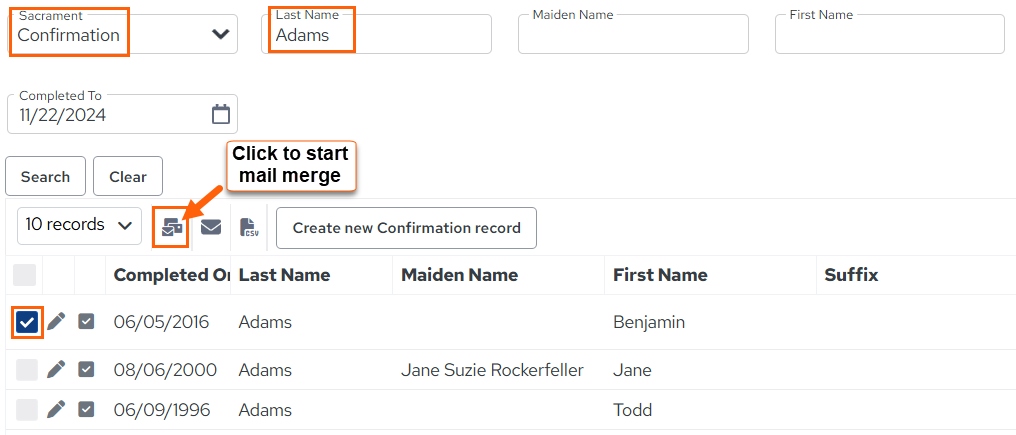Create new Confirmation record
The width and height of the screenshot is (1016, 435).
406,228
